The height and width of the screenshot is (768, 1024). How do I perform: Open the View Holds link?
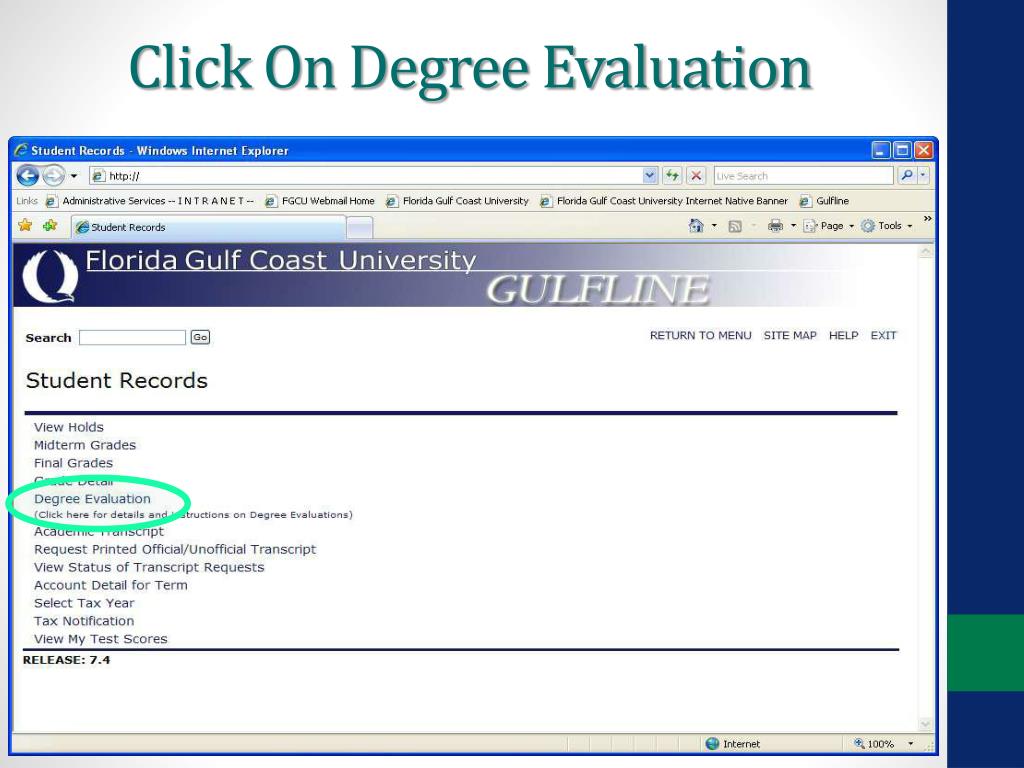pos(69,427)
